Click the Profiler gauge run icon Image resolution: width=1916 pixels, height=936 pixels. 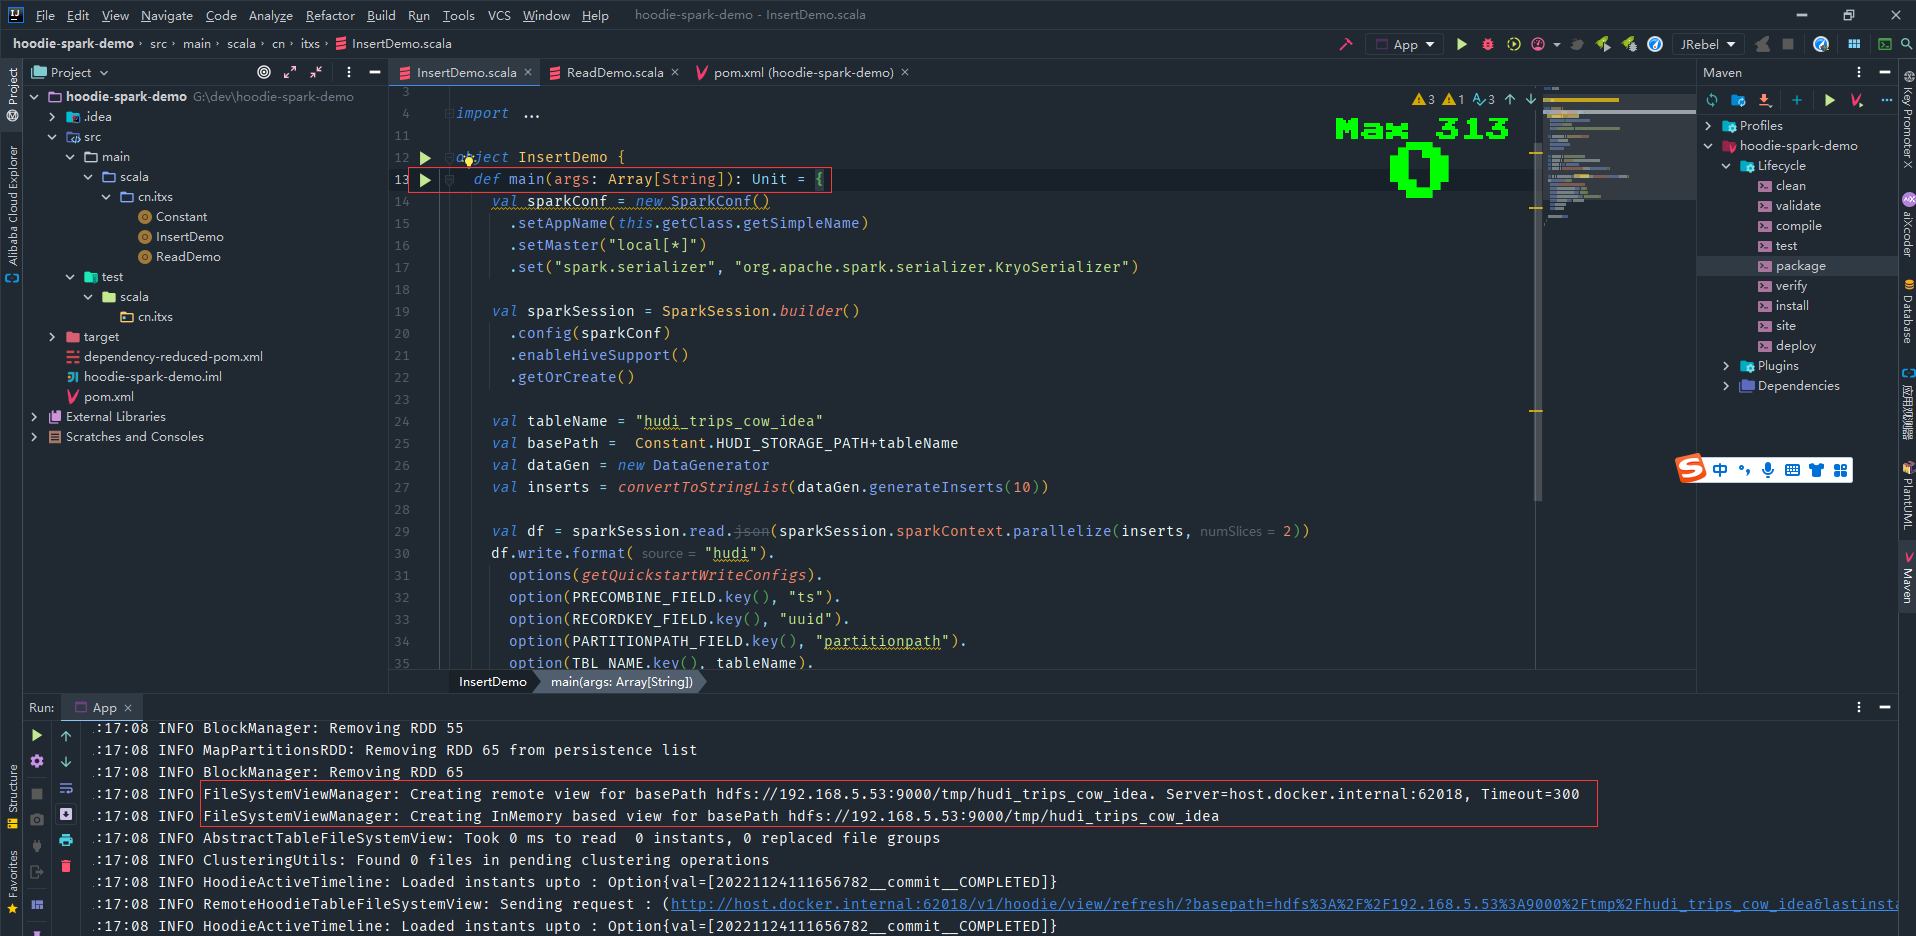click(1539, 44)
